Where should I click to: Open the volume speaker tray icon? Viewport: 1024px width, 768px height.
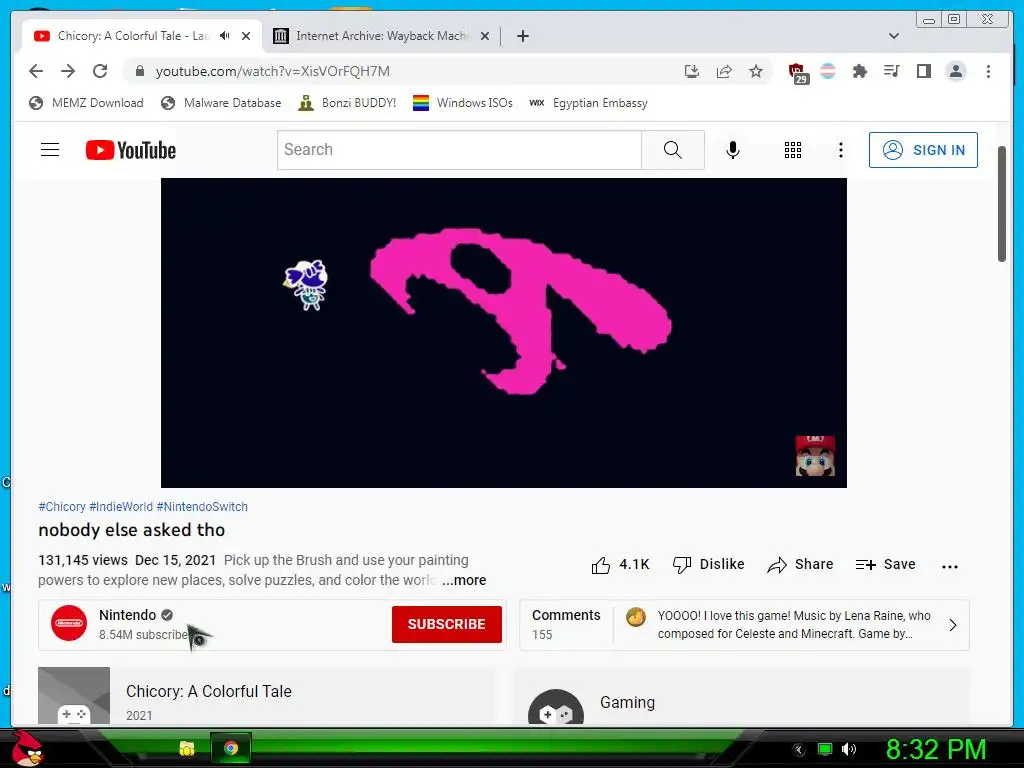[849, 750]
